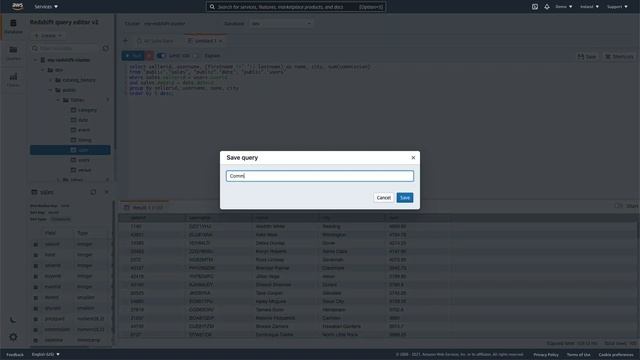This screenshot has height=360, width=640.
Task: Click the Feedback link
Action: [15, 354]
